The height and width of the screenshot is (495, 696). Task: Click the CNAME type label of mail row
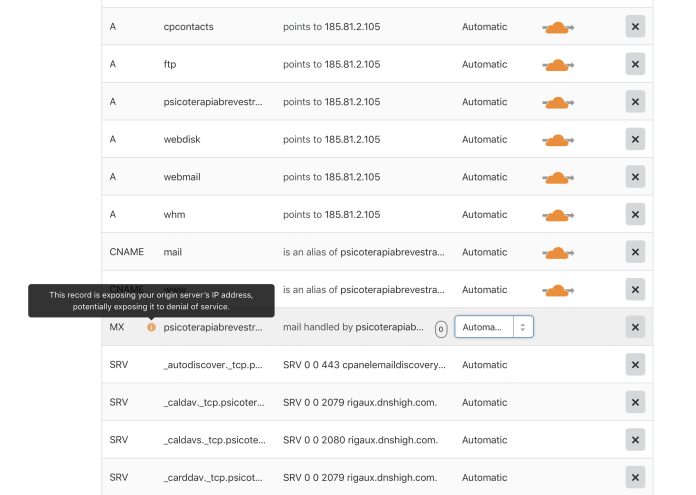pos(127,252)
